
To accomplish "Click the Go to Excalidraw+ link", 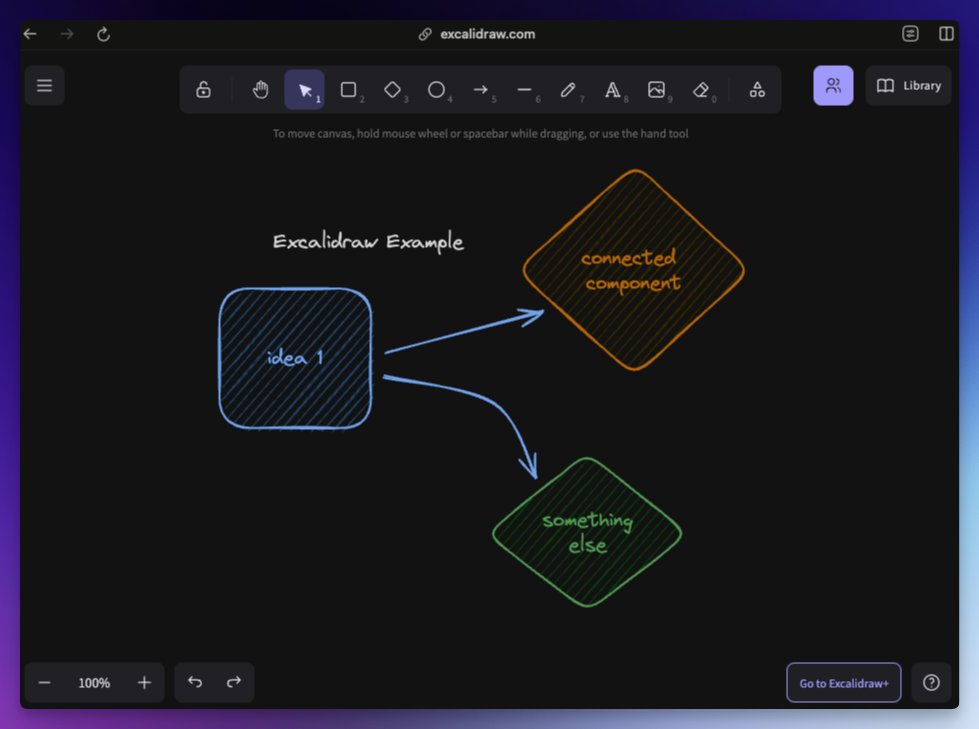I will point(844,683).
